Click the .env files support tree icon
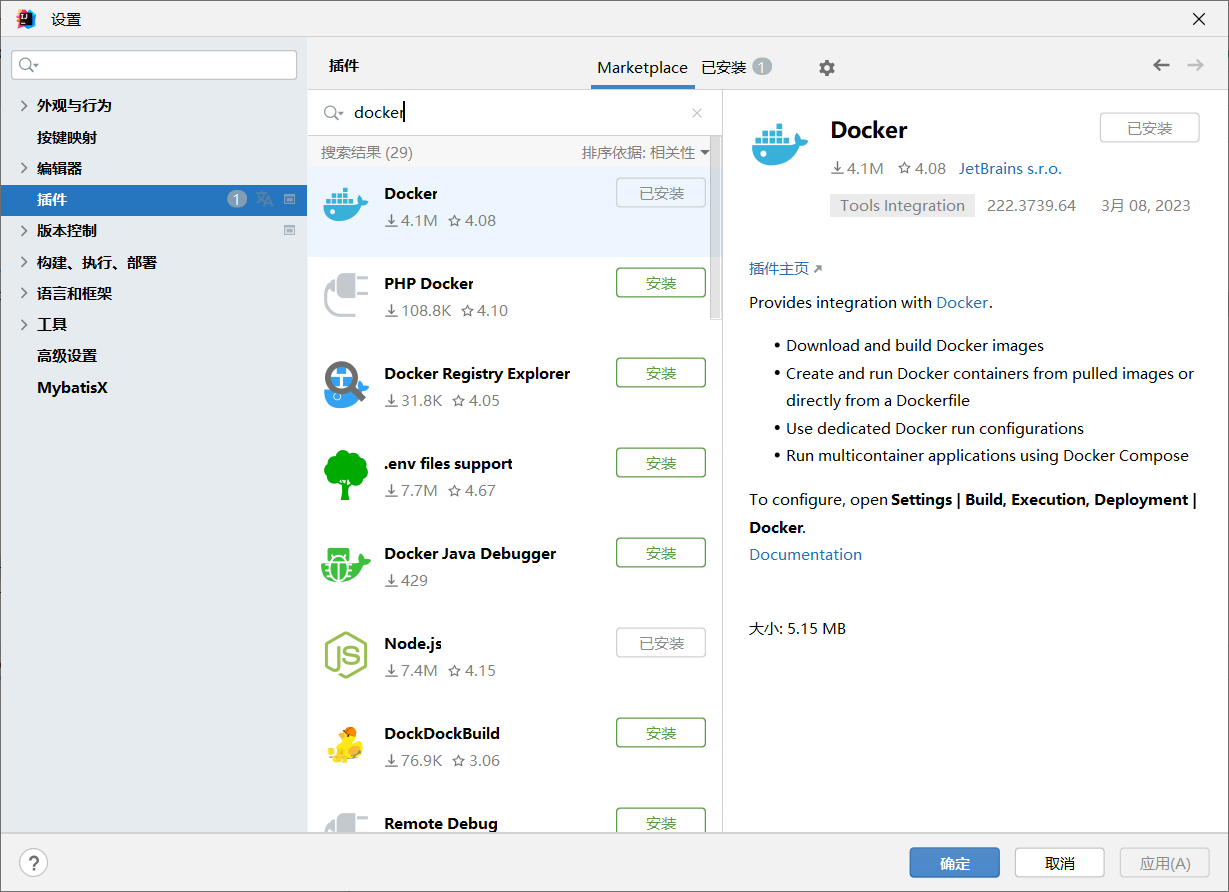 coord(345,475)
